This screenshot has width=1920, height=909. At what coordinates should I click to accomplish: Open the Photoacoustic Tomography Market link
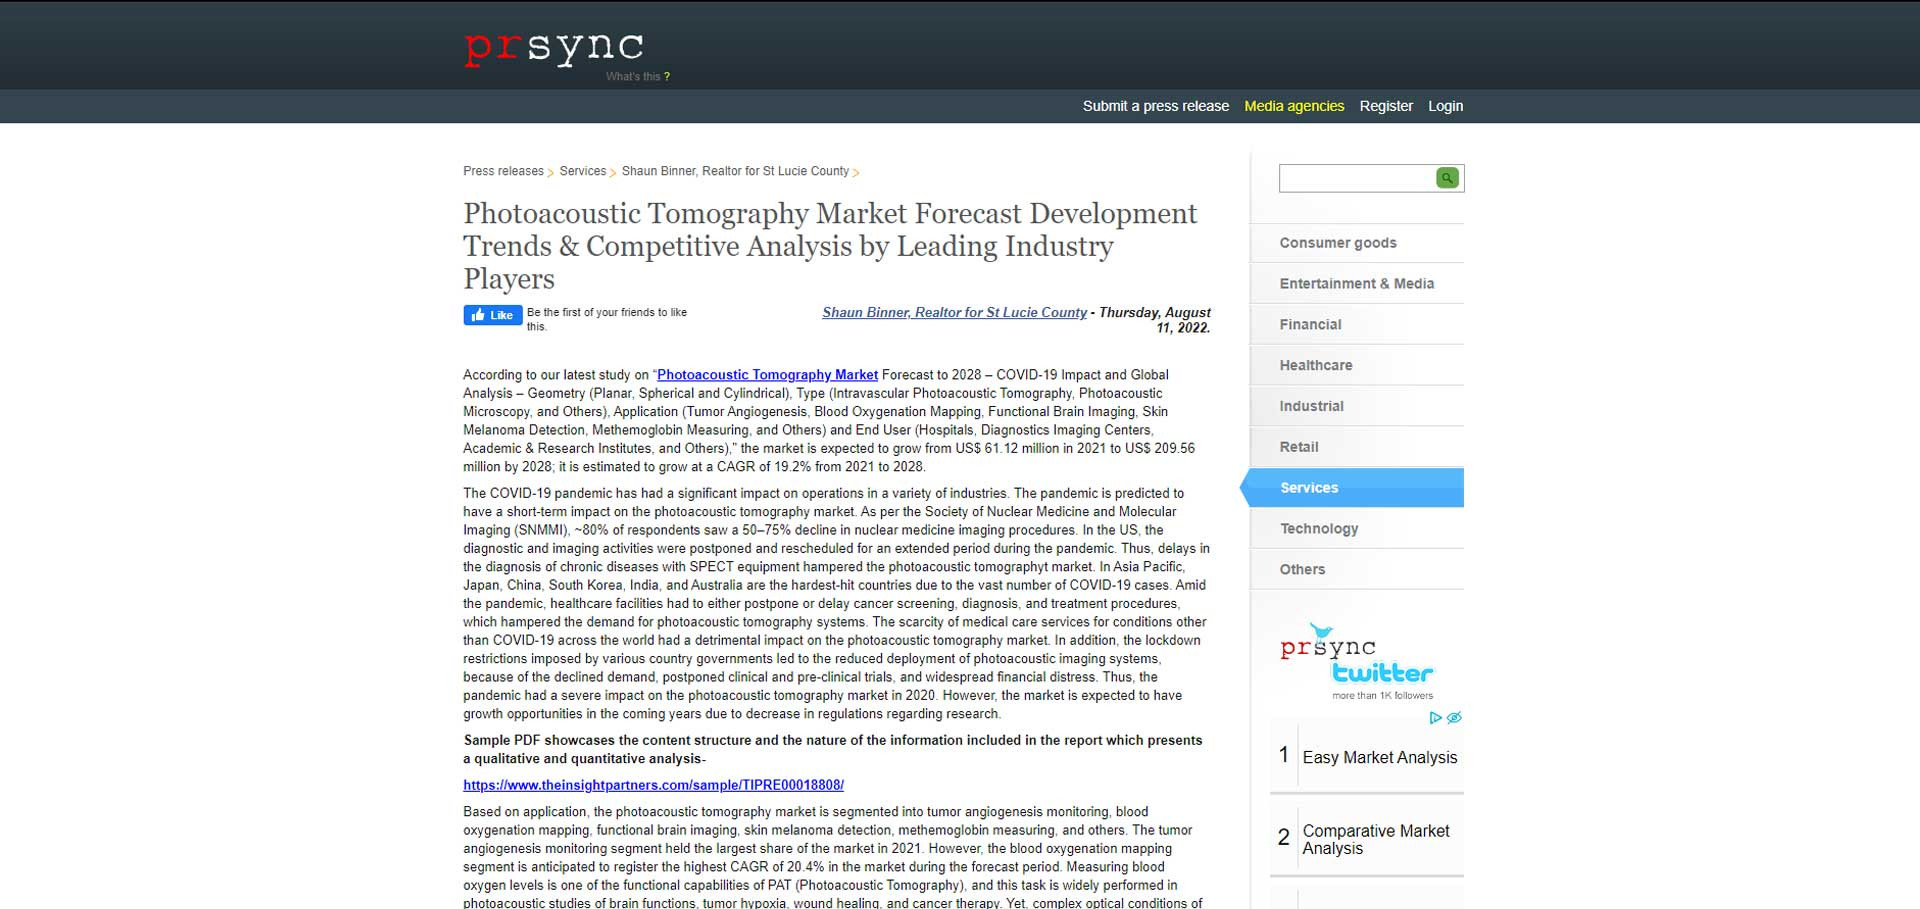(x=767, y=374)
